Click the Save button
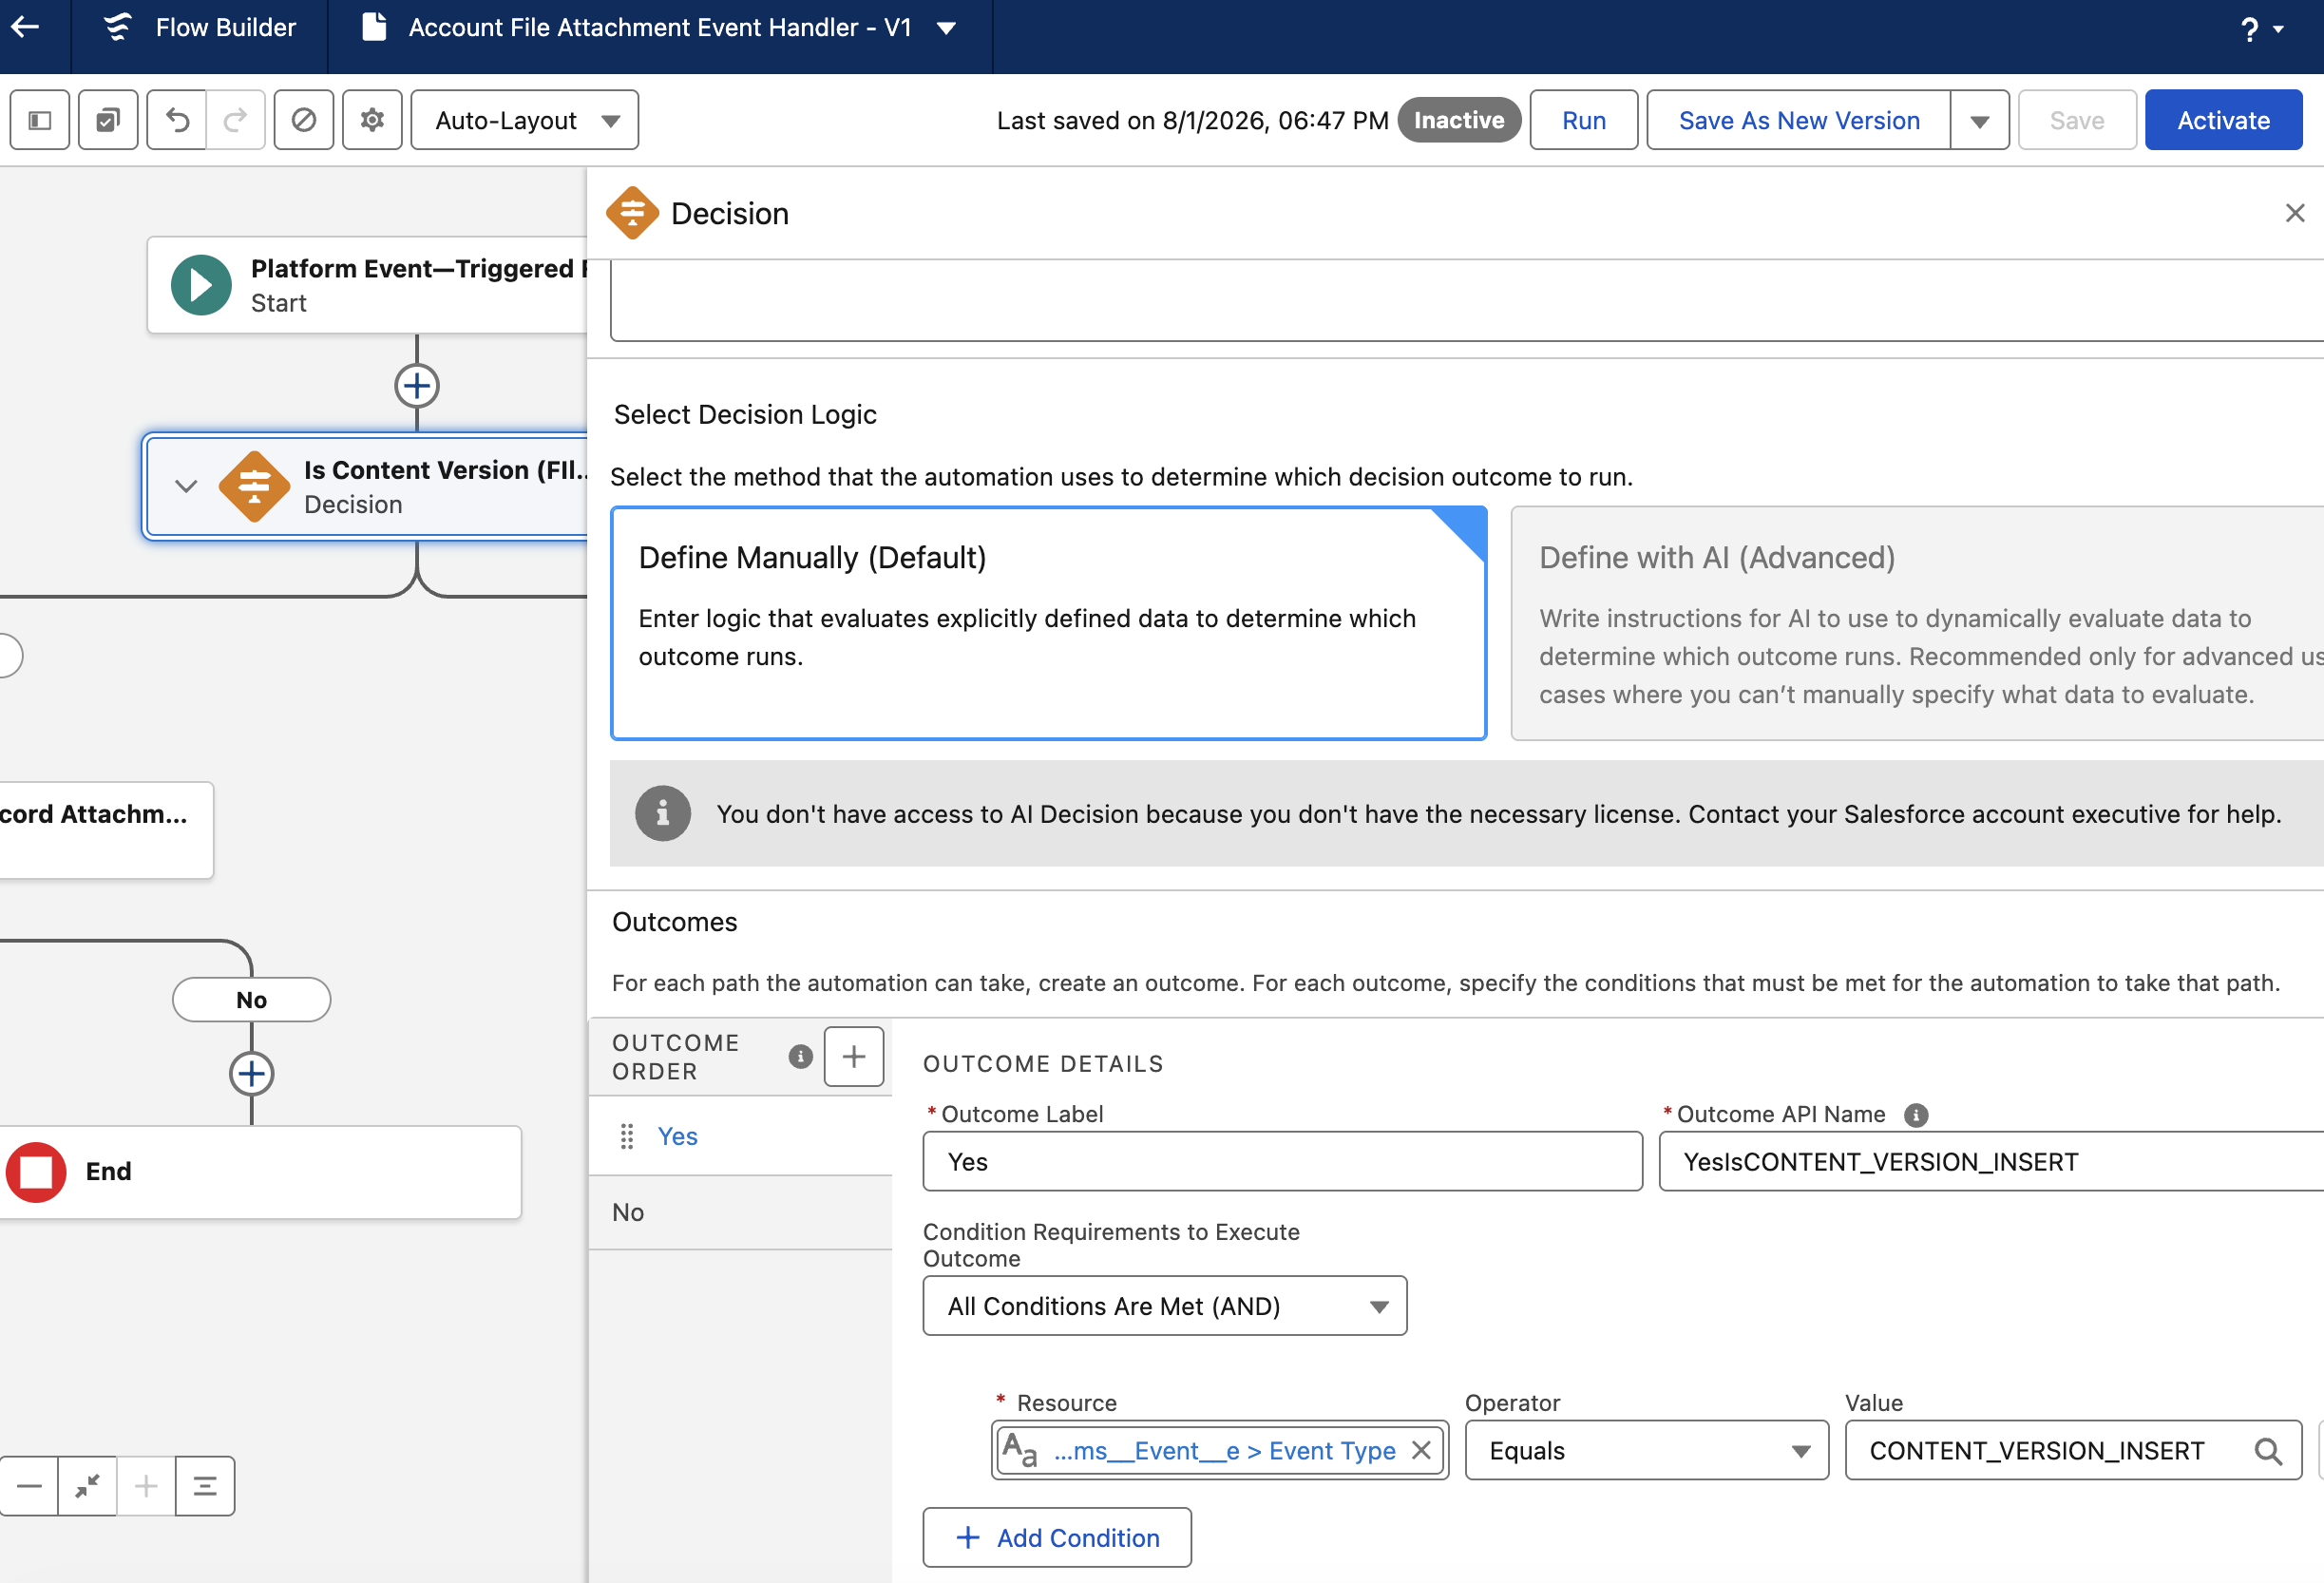This screenshot has height=1583, width=2324. pyautogui.click(x=2077, y=120)
